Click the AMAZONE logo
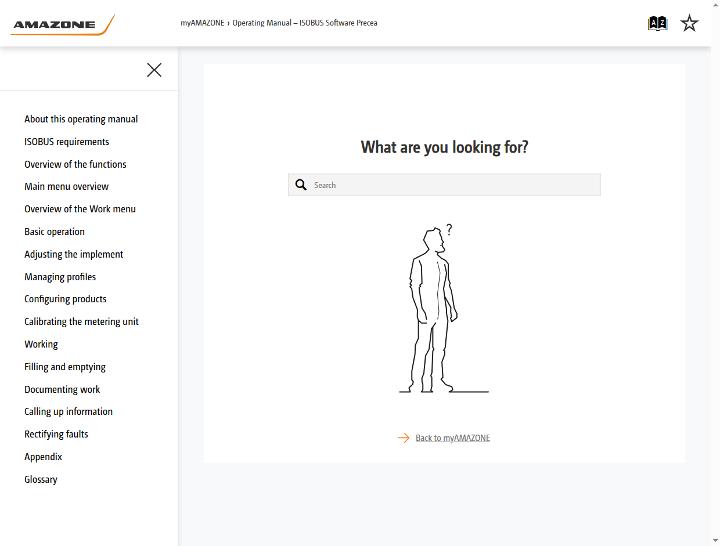This screenshot has width=720, height=546. click(x=62, y=24)
